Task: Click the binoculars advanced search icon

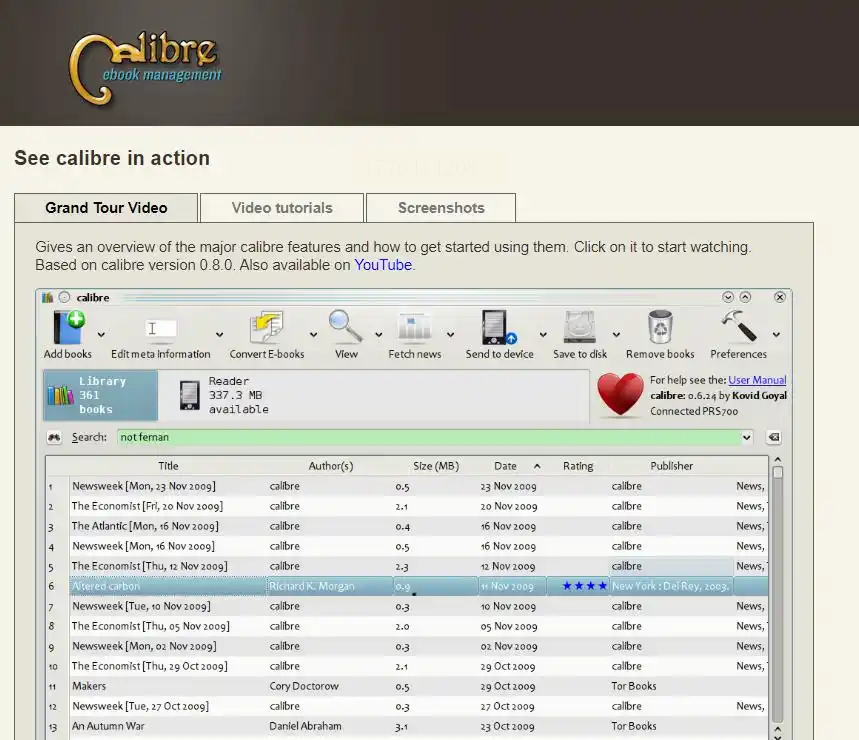Action: coord(54,437)
